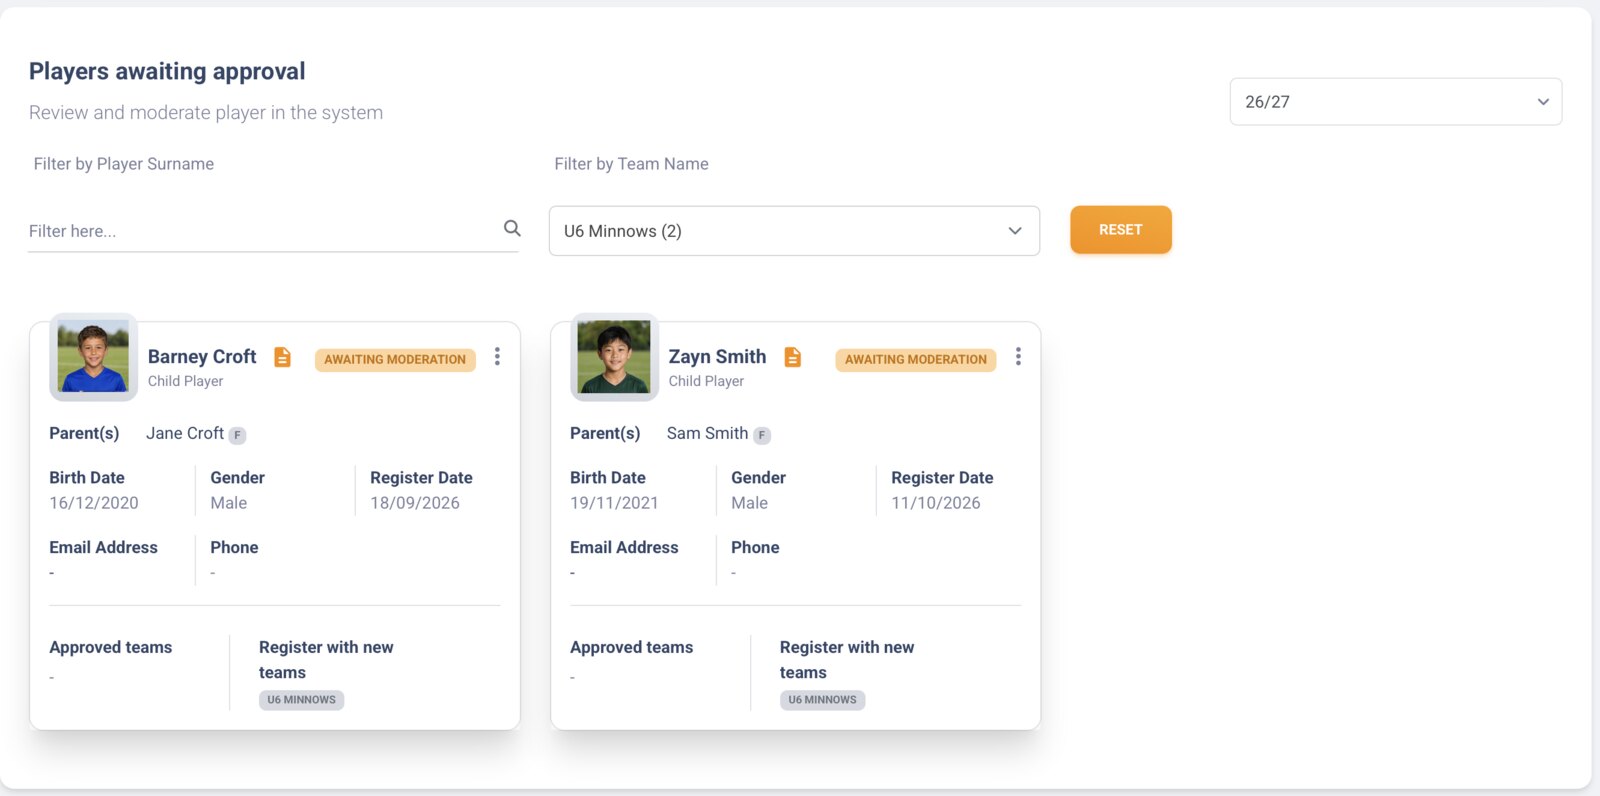
Task: Open Barney Croft's document icon
Action: coord(283,357)
